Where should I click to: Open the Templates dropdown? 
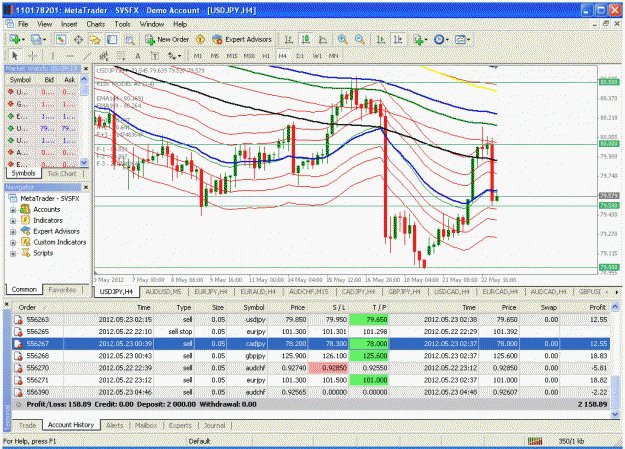click(x=462, y=39)
